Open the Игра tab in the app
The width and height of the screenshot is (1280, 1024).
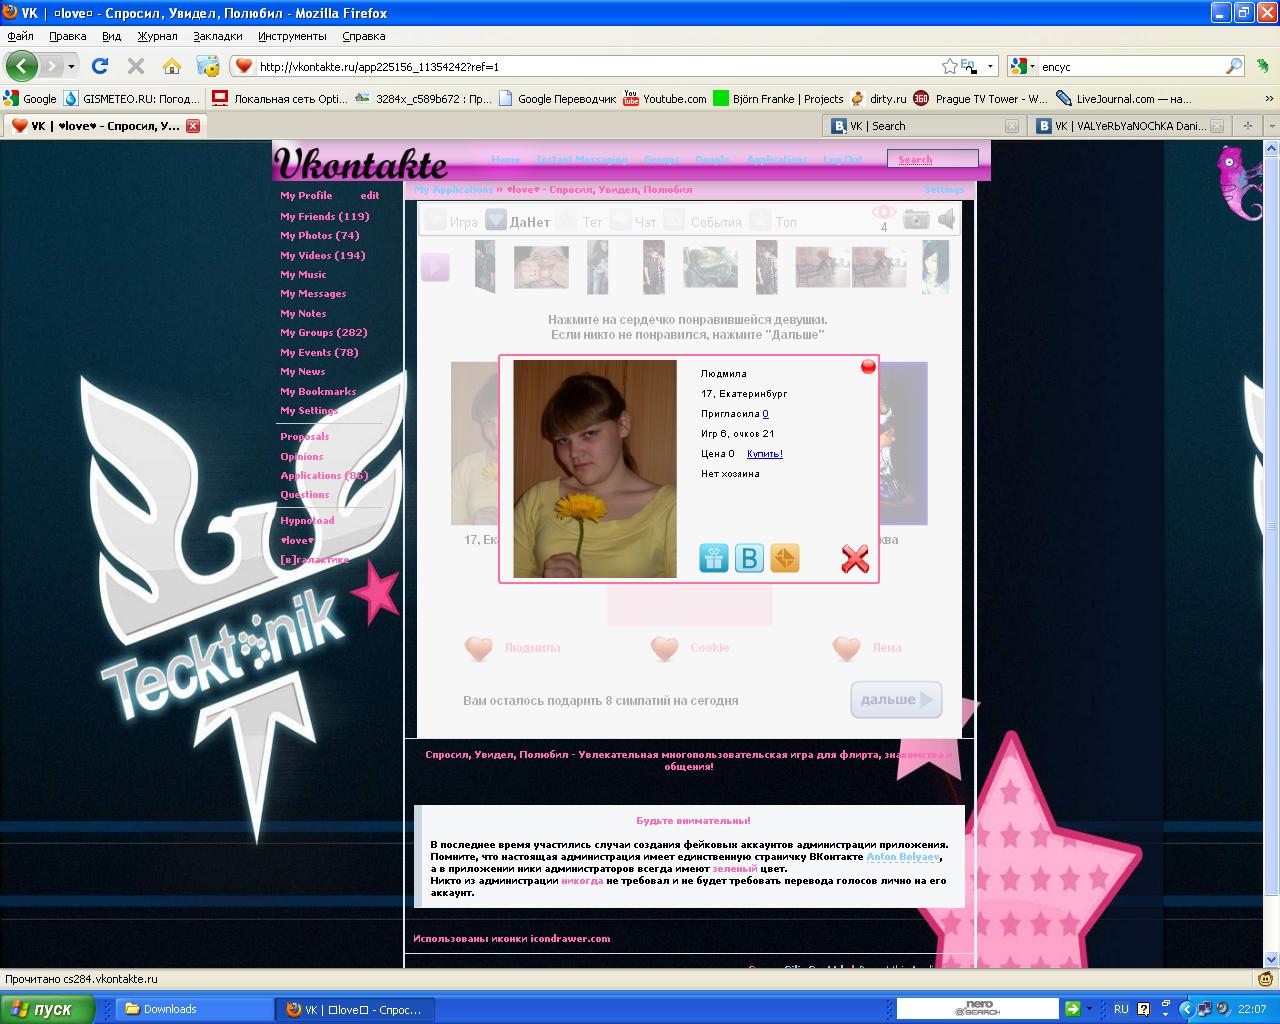point(451,221)
